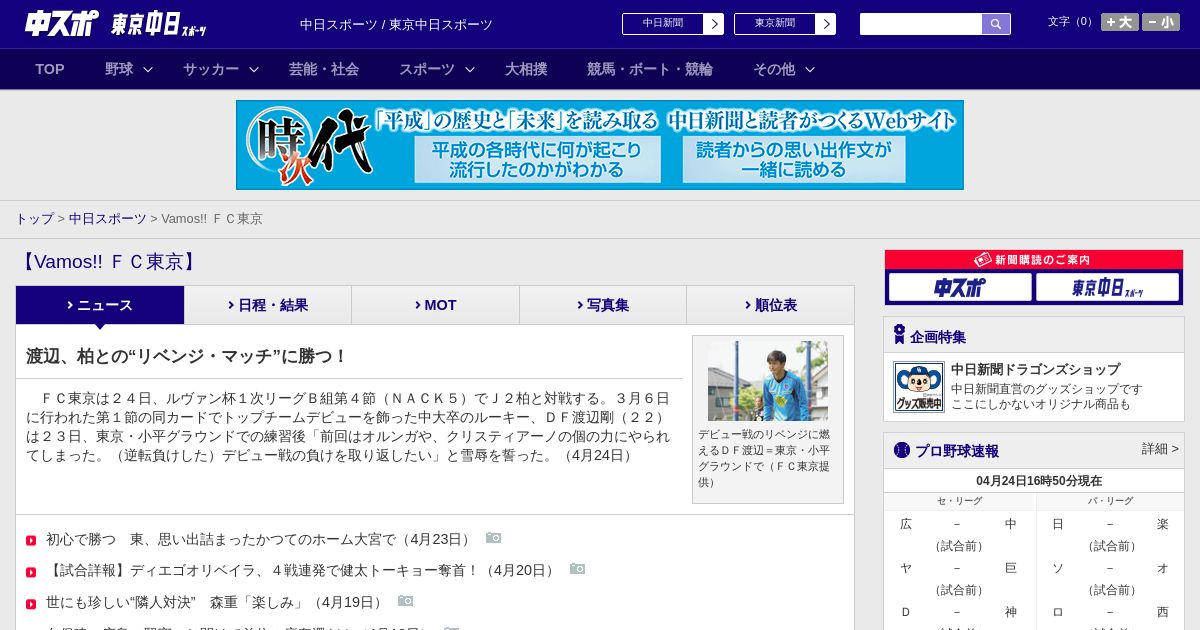1200x630 pixels.
Task: Open the player photo thumbnail
Action: 768,381
